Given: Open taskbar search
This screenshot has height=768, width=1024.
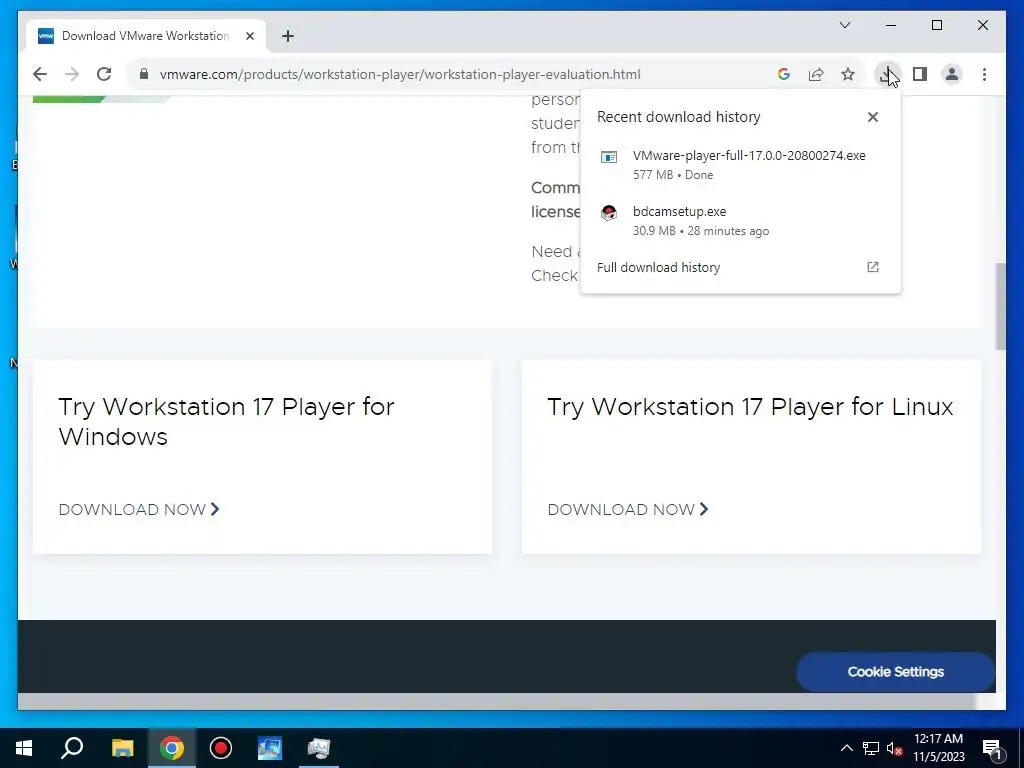Looking at the screenshot, I should point(72,748).
